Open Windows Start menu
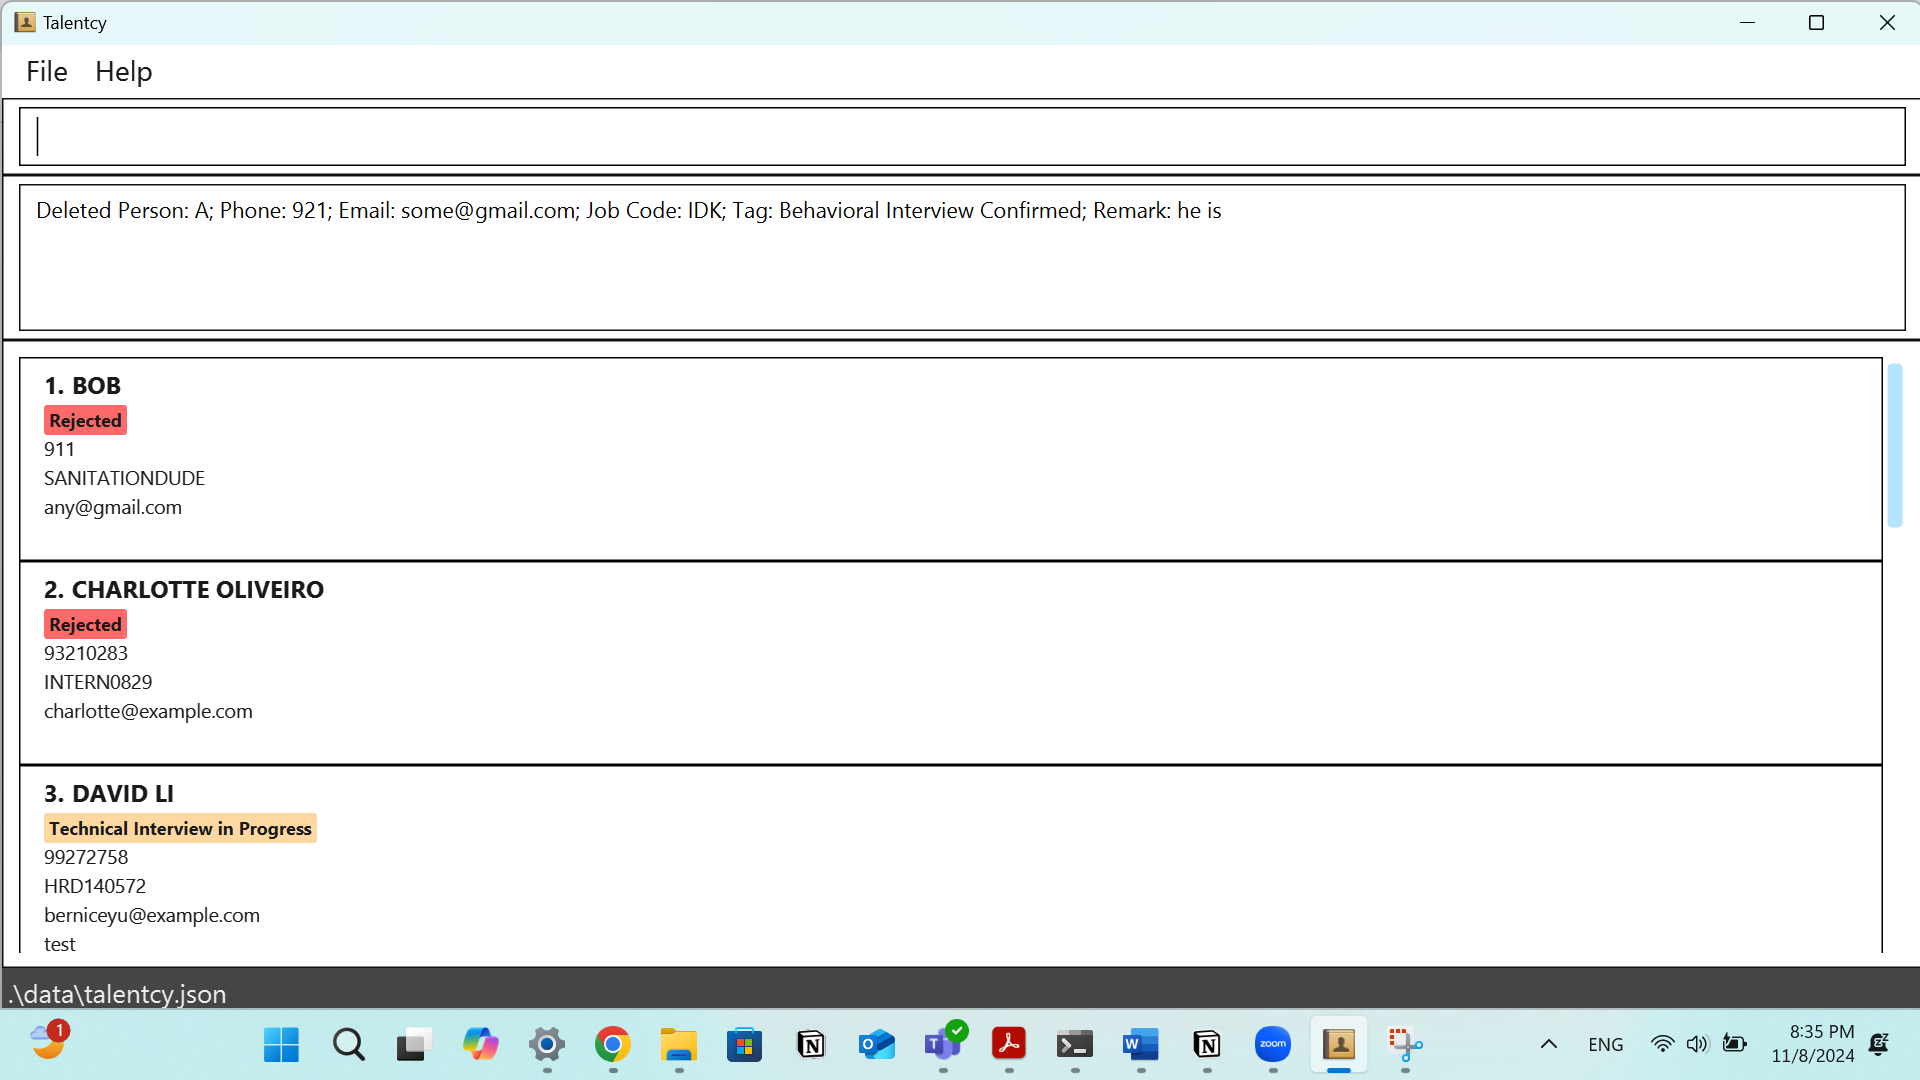The width and height of the screenshot is (1920, 1080). 281,1045
